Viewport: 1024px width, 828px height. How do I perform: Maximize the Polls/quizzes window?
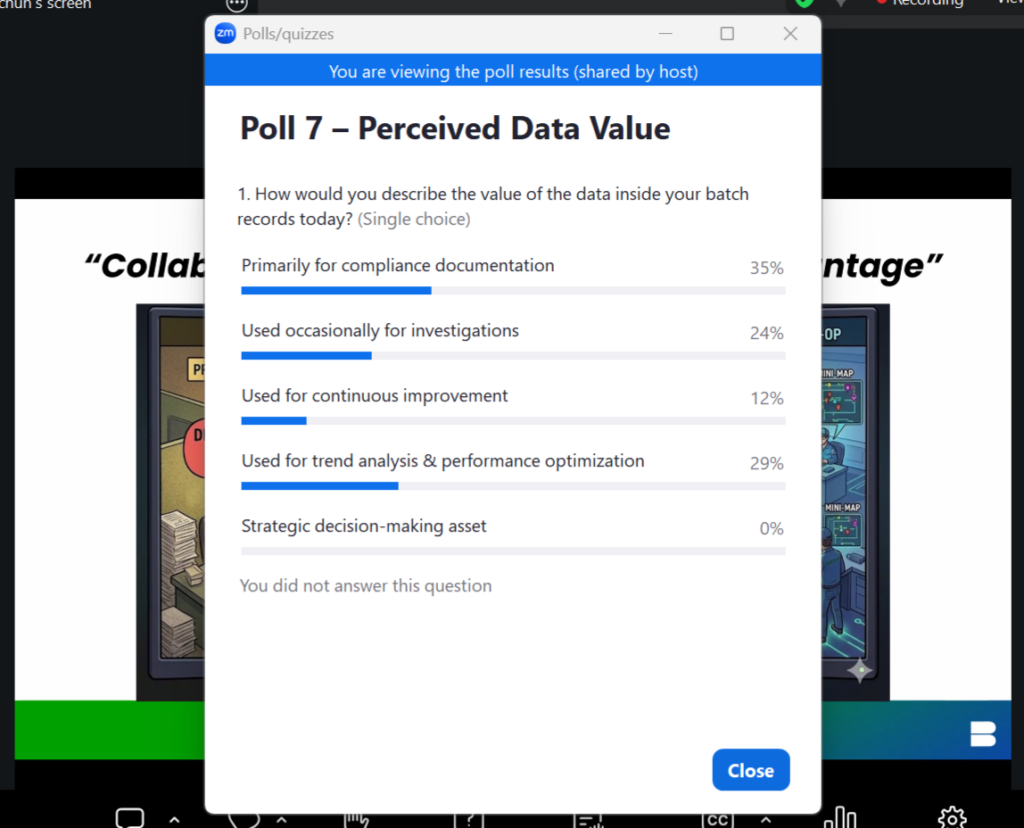pos(727,33)
